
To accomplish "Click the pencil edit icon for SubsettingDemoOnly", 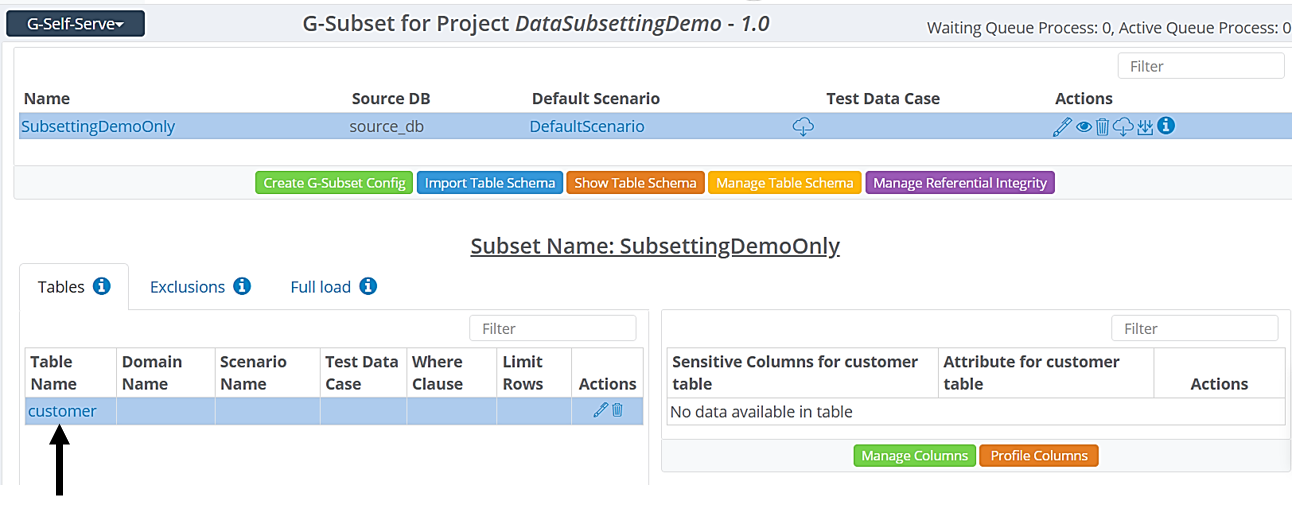I will pos(1062,127).
